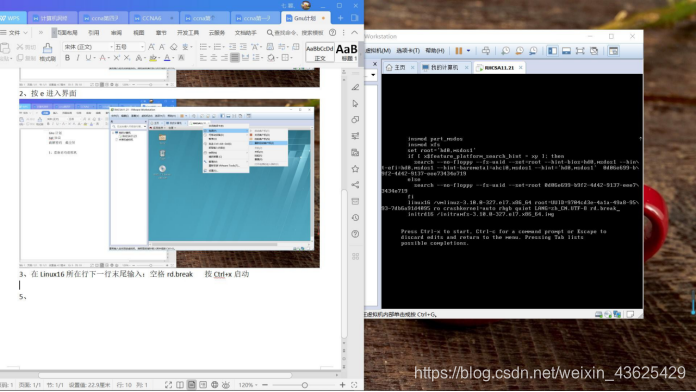Image resolution: width=696 pixels, height=392 pixels.
Task: Open VMware 帮助(H) menu
Action: [x=435, y=51]
